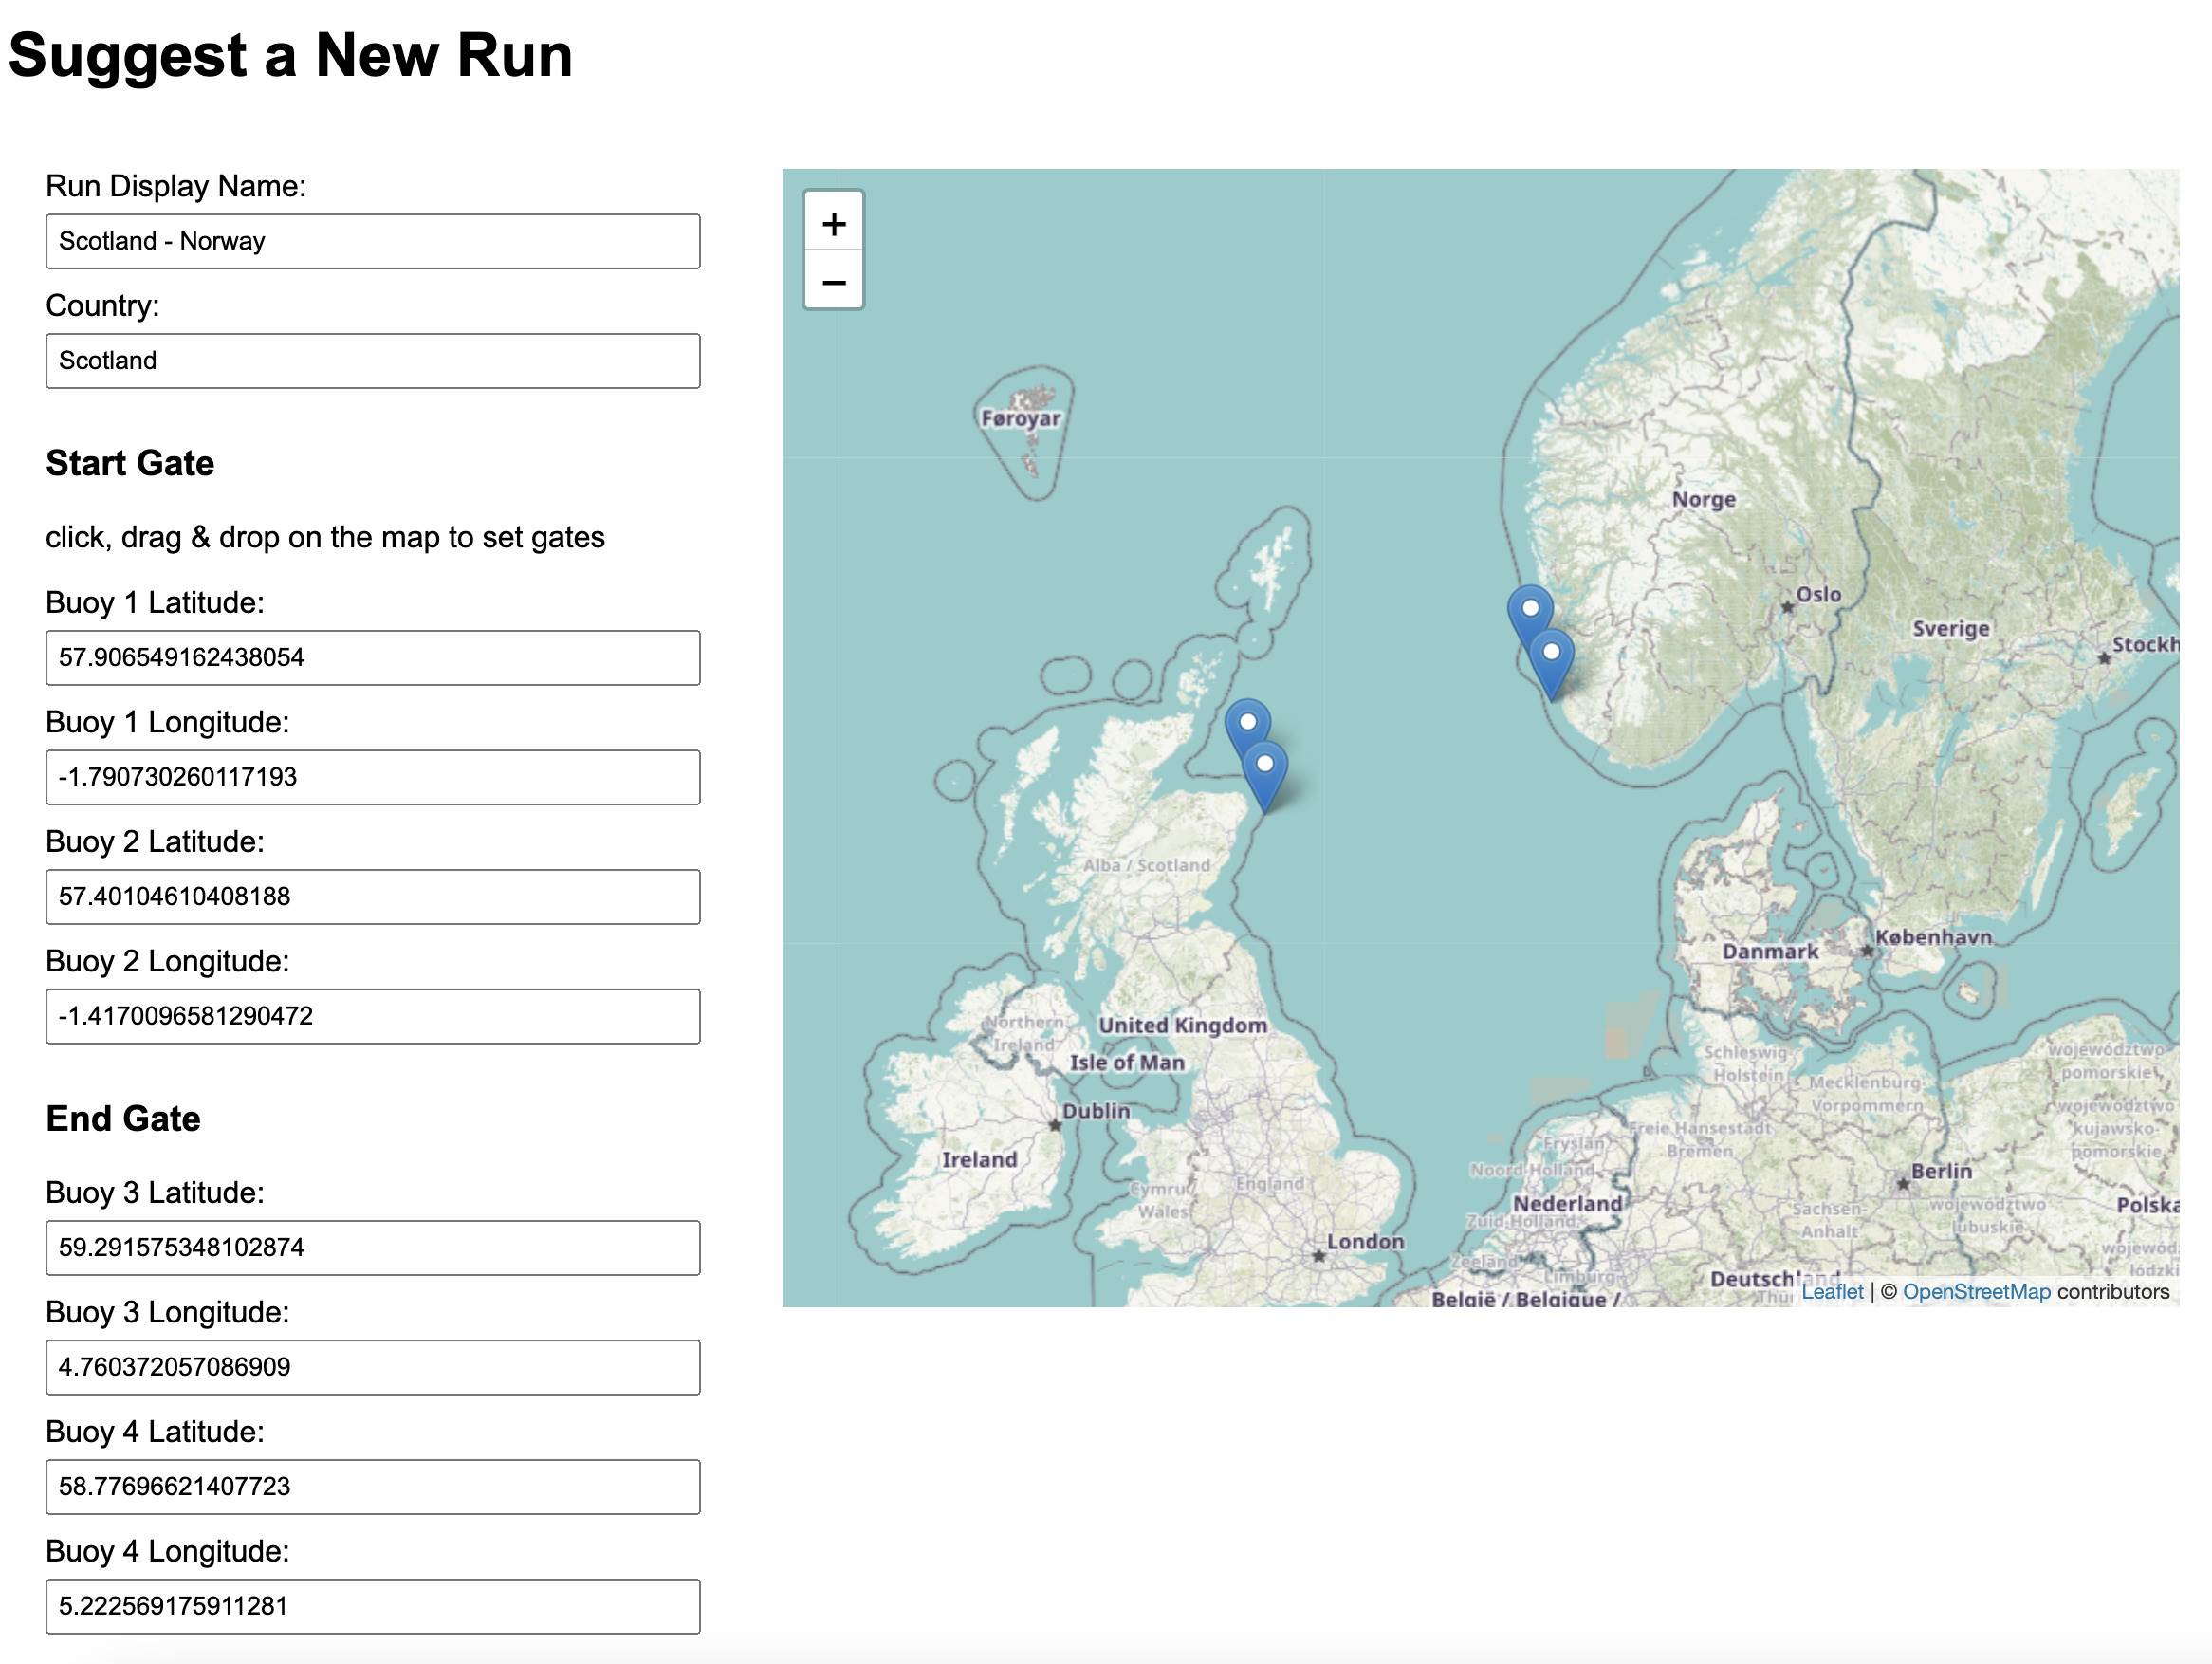Click the map zoom in plus button
This screenshot has height=1664, width=2212.
[833, 223]
